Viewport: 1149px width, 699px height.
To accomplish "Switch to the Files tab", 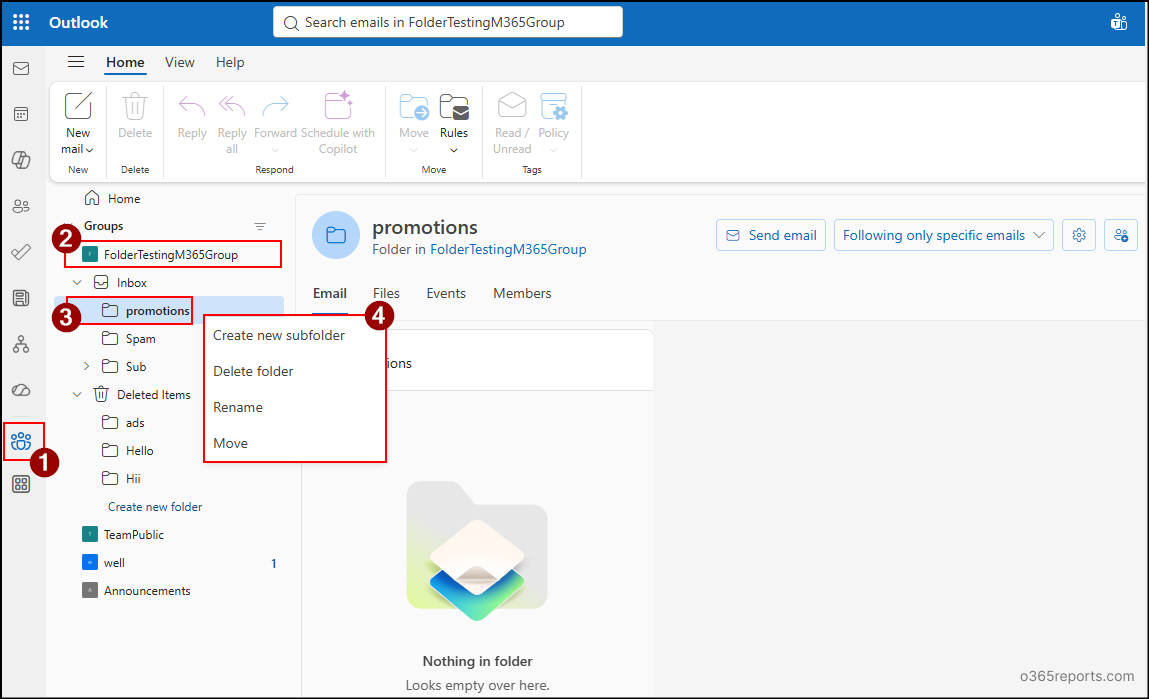I will pos(386,293).
